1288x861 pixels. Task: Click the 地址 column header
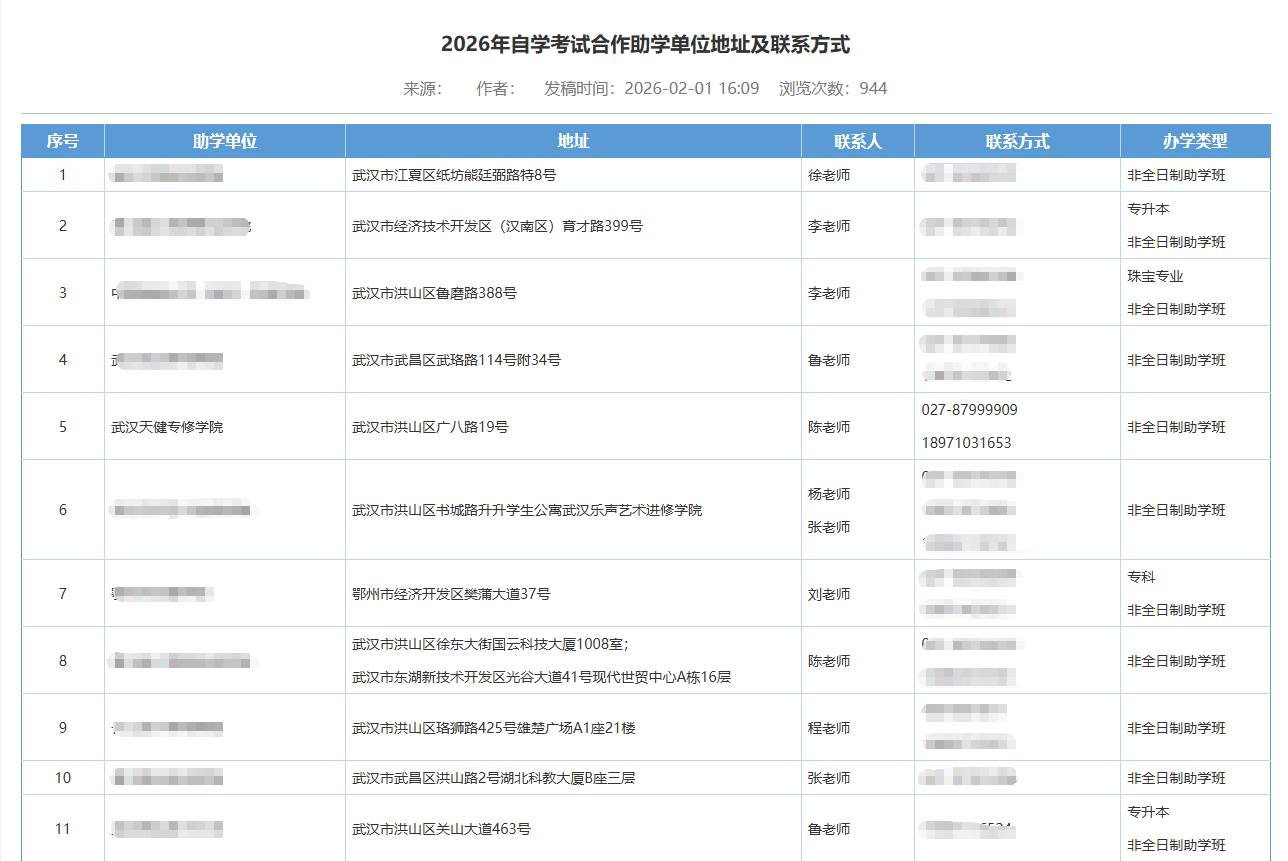click(572, 140)
